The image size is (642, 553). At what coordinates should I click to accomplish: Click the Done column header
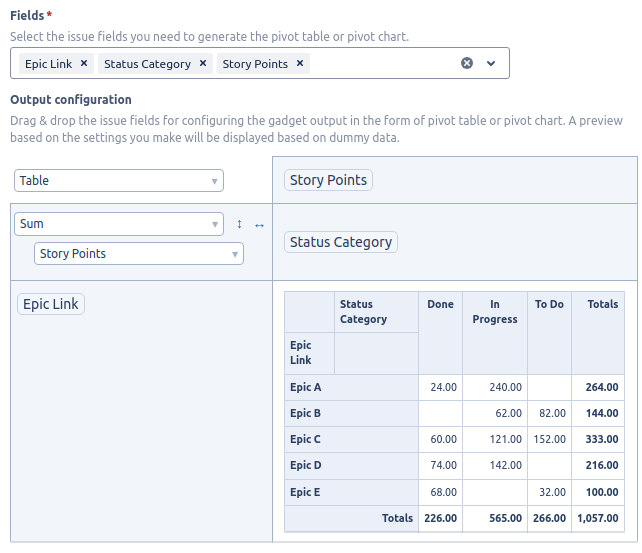point(441,333)
